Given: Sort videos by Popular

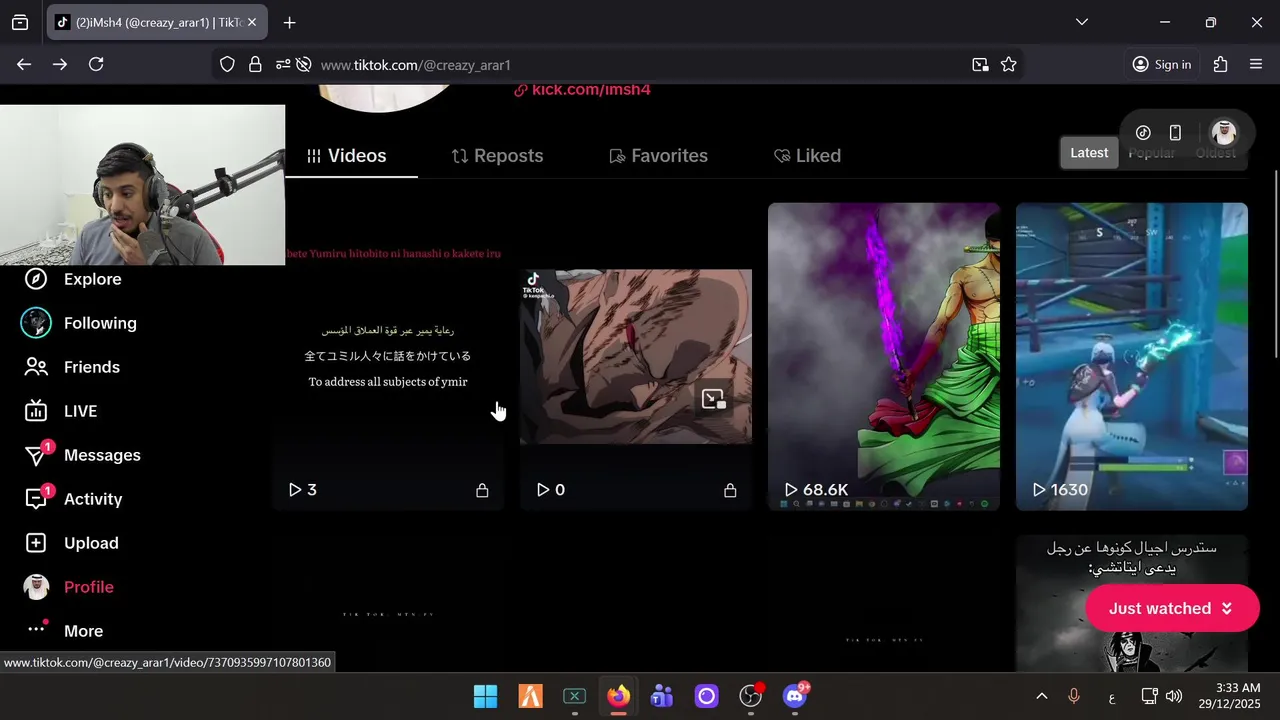Looking at the screenshot, I should coord(1151,153).
